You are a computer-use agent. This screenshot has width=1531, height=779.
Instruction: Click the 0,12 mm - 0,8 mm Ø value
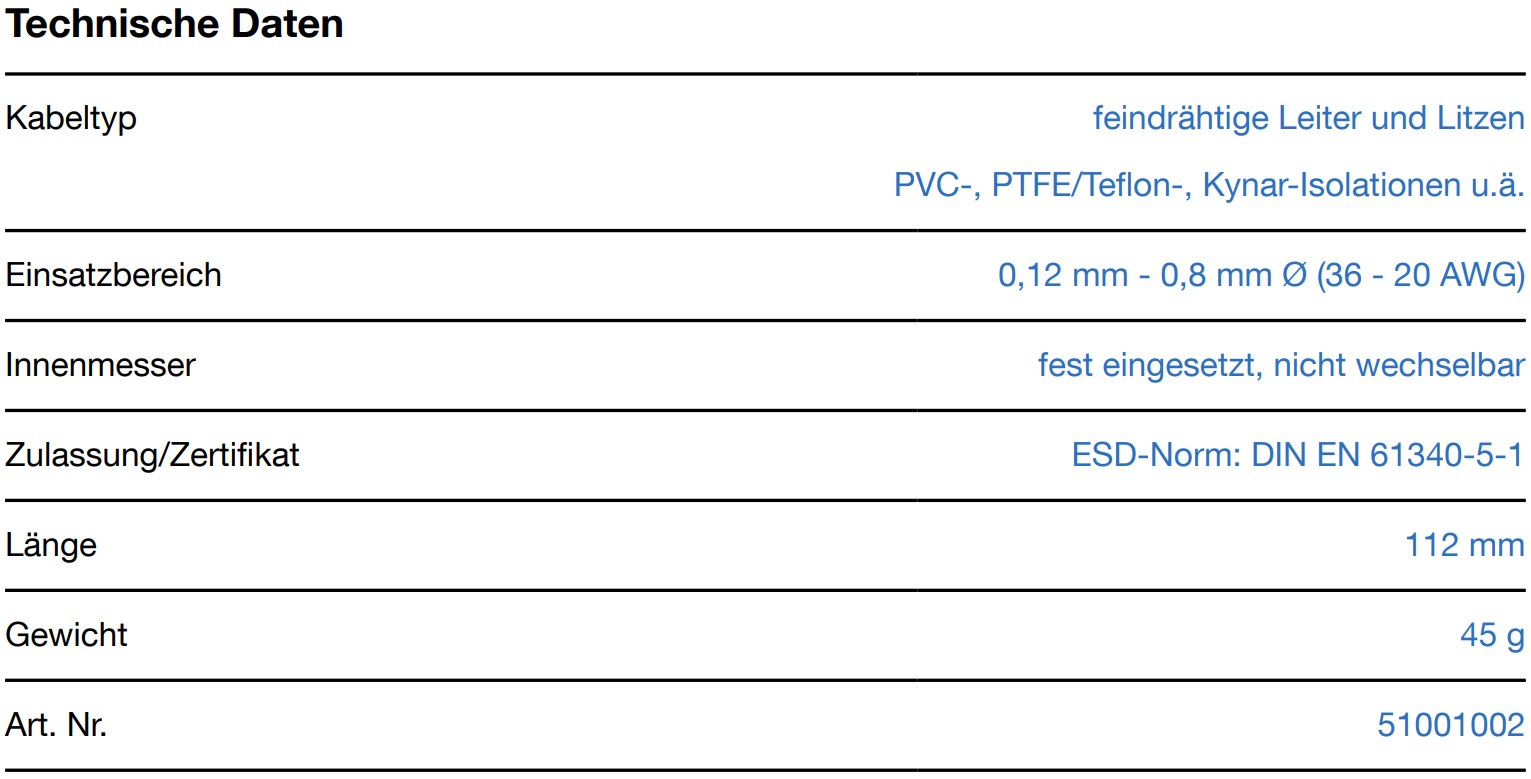click(x=1153, y=275)
